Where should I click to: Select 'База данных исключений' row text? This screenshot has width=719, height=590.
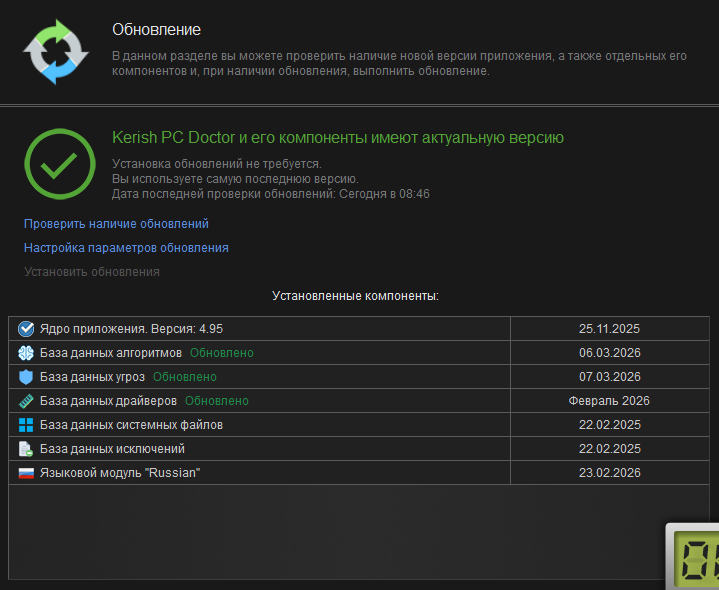[112, 449]
